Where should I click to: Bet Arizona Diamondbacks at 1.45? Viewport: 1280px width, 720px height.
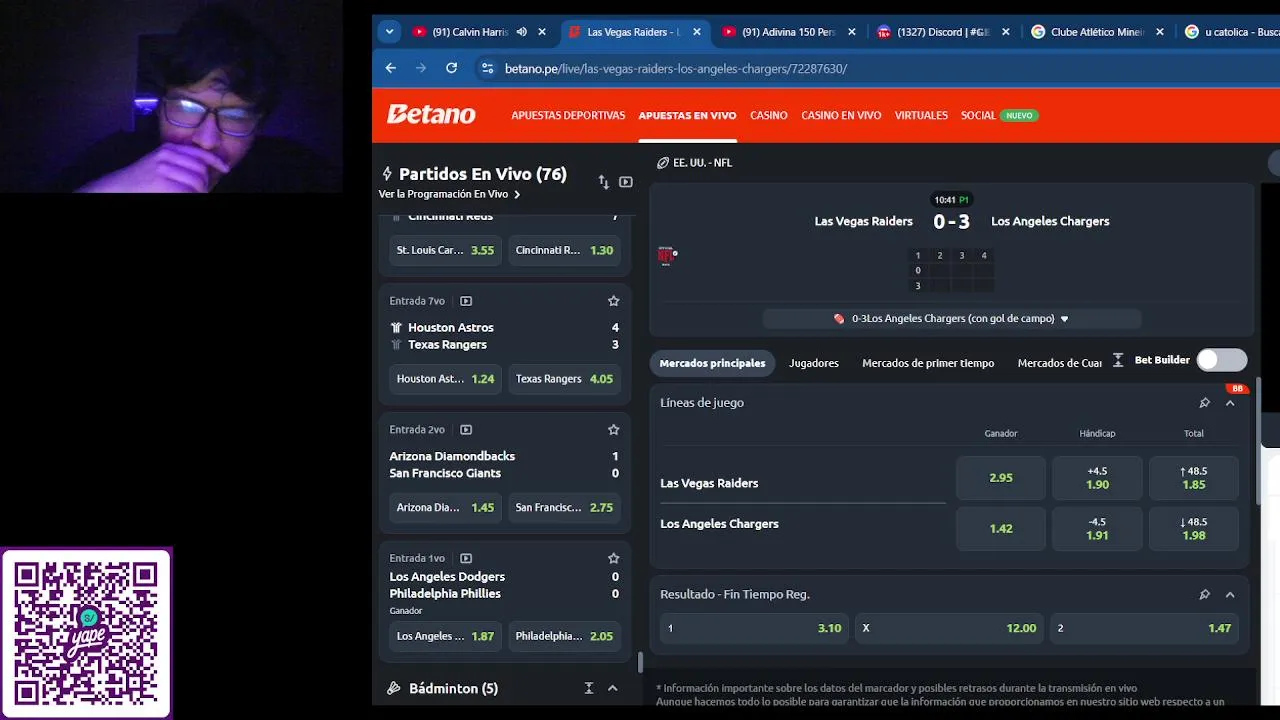coord(445,507)
